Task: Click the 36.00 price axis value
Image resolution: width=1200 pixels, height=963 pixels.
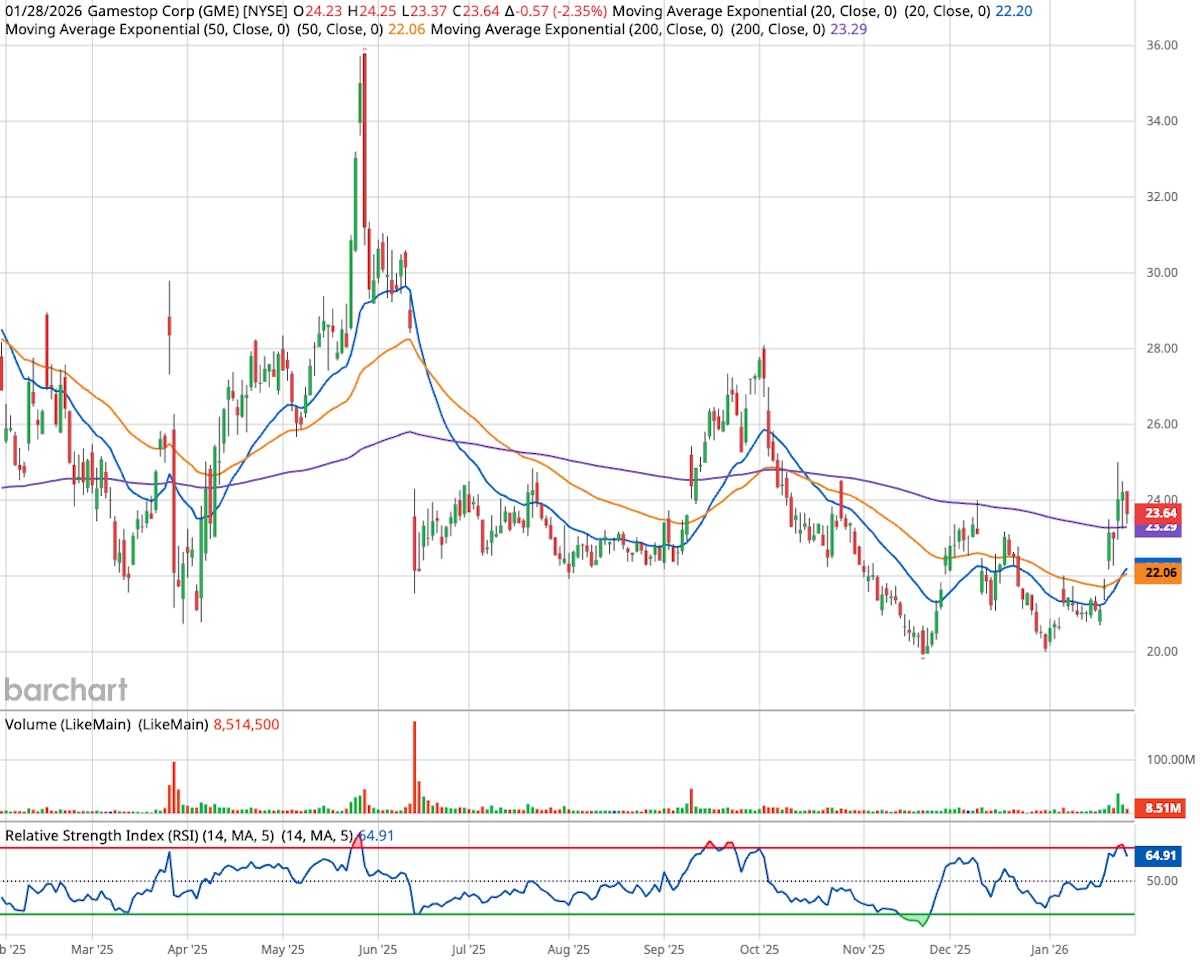Action: 1160,44
